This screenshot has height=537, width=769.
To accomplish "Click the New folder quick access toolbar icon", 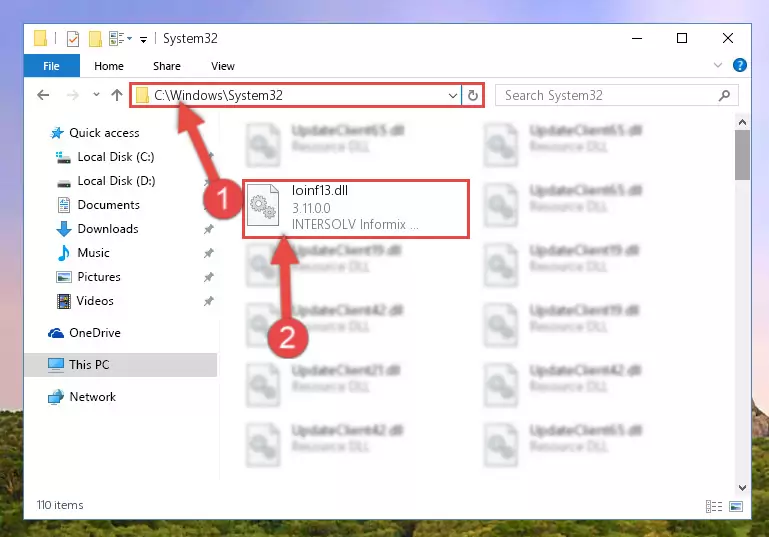I will click(95, 38).
